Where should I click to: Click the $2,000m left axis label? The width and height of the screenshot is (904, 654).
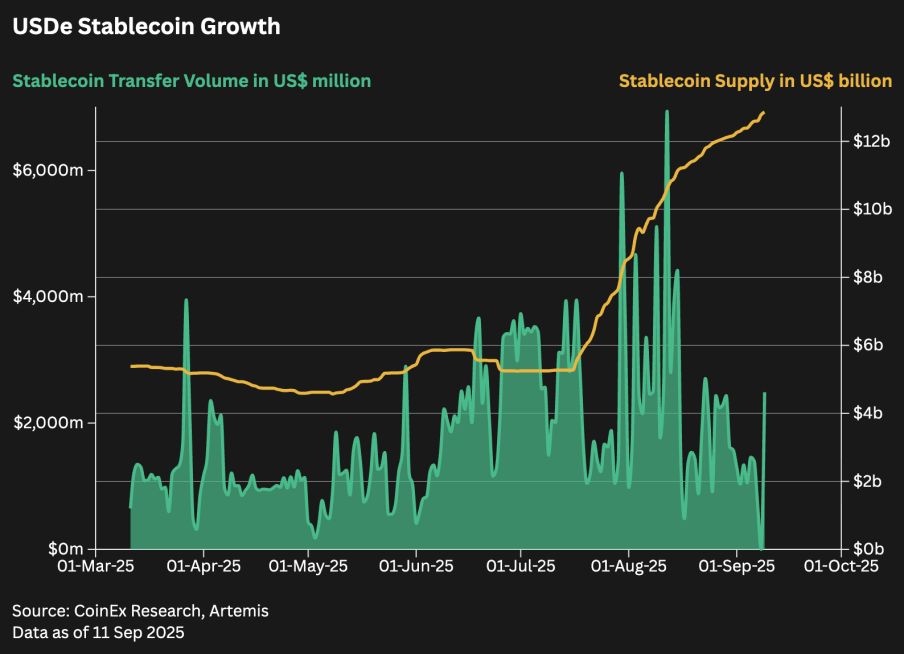tap(48, 423)
